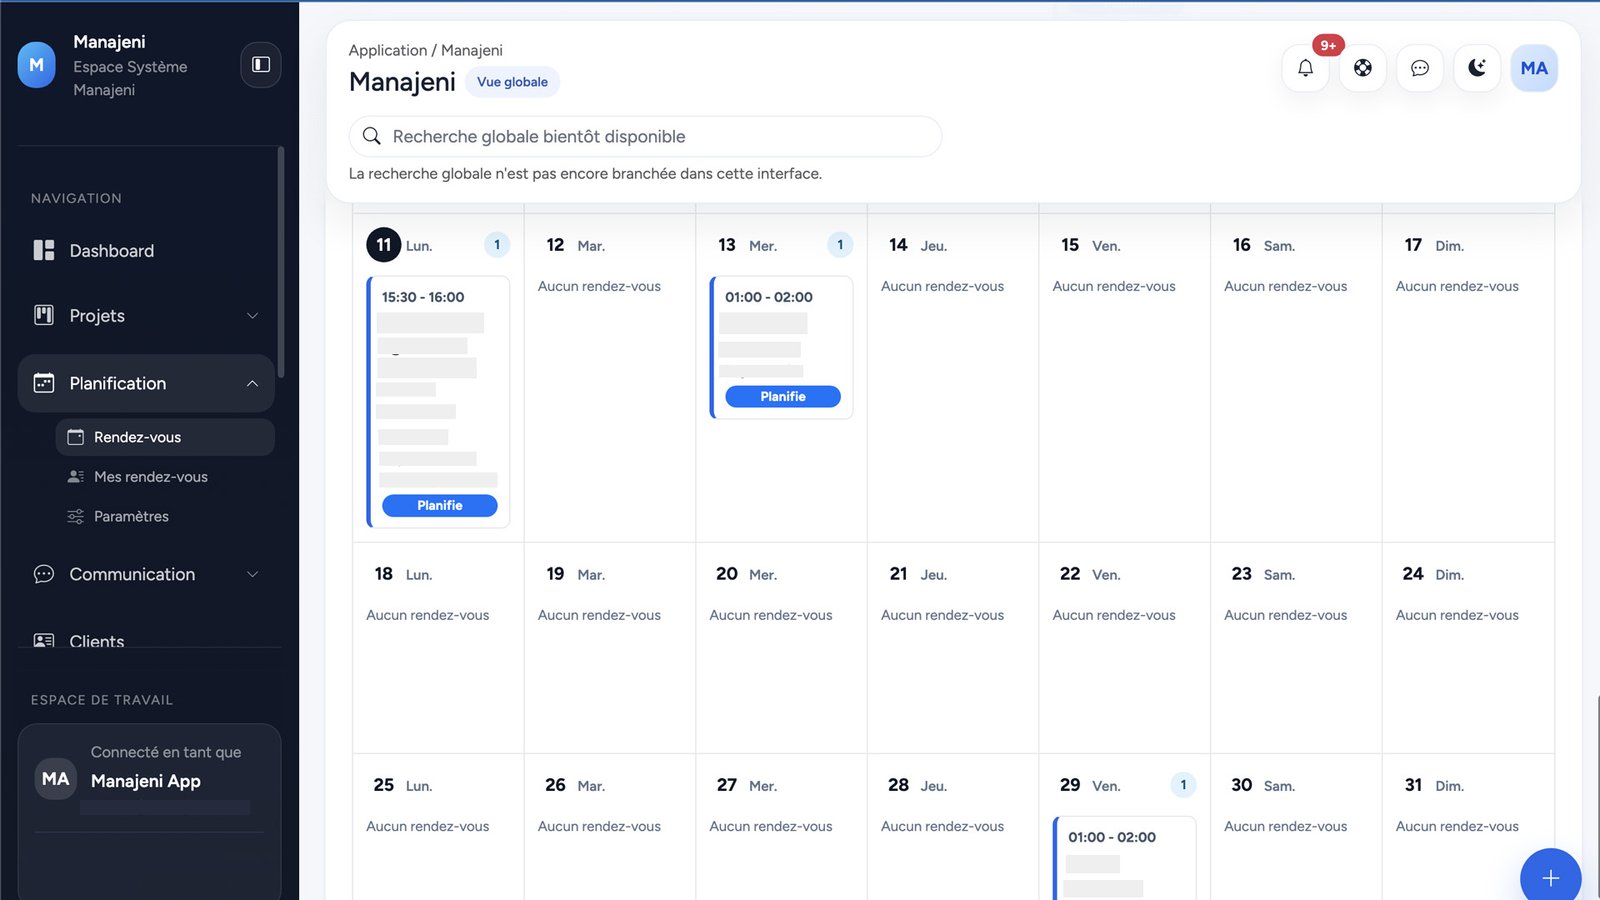Toggle dark mode with the moon icon
Viewport: 1600px width, 900px height.
(x=1477, y=68)
